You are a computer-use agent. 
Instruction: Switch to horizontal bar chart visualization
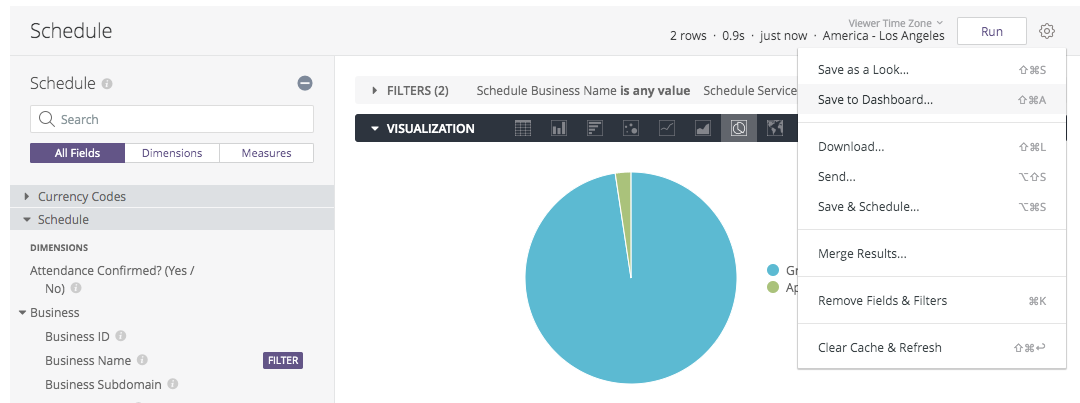point(594,128)
